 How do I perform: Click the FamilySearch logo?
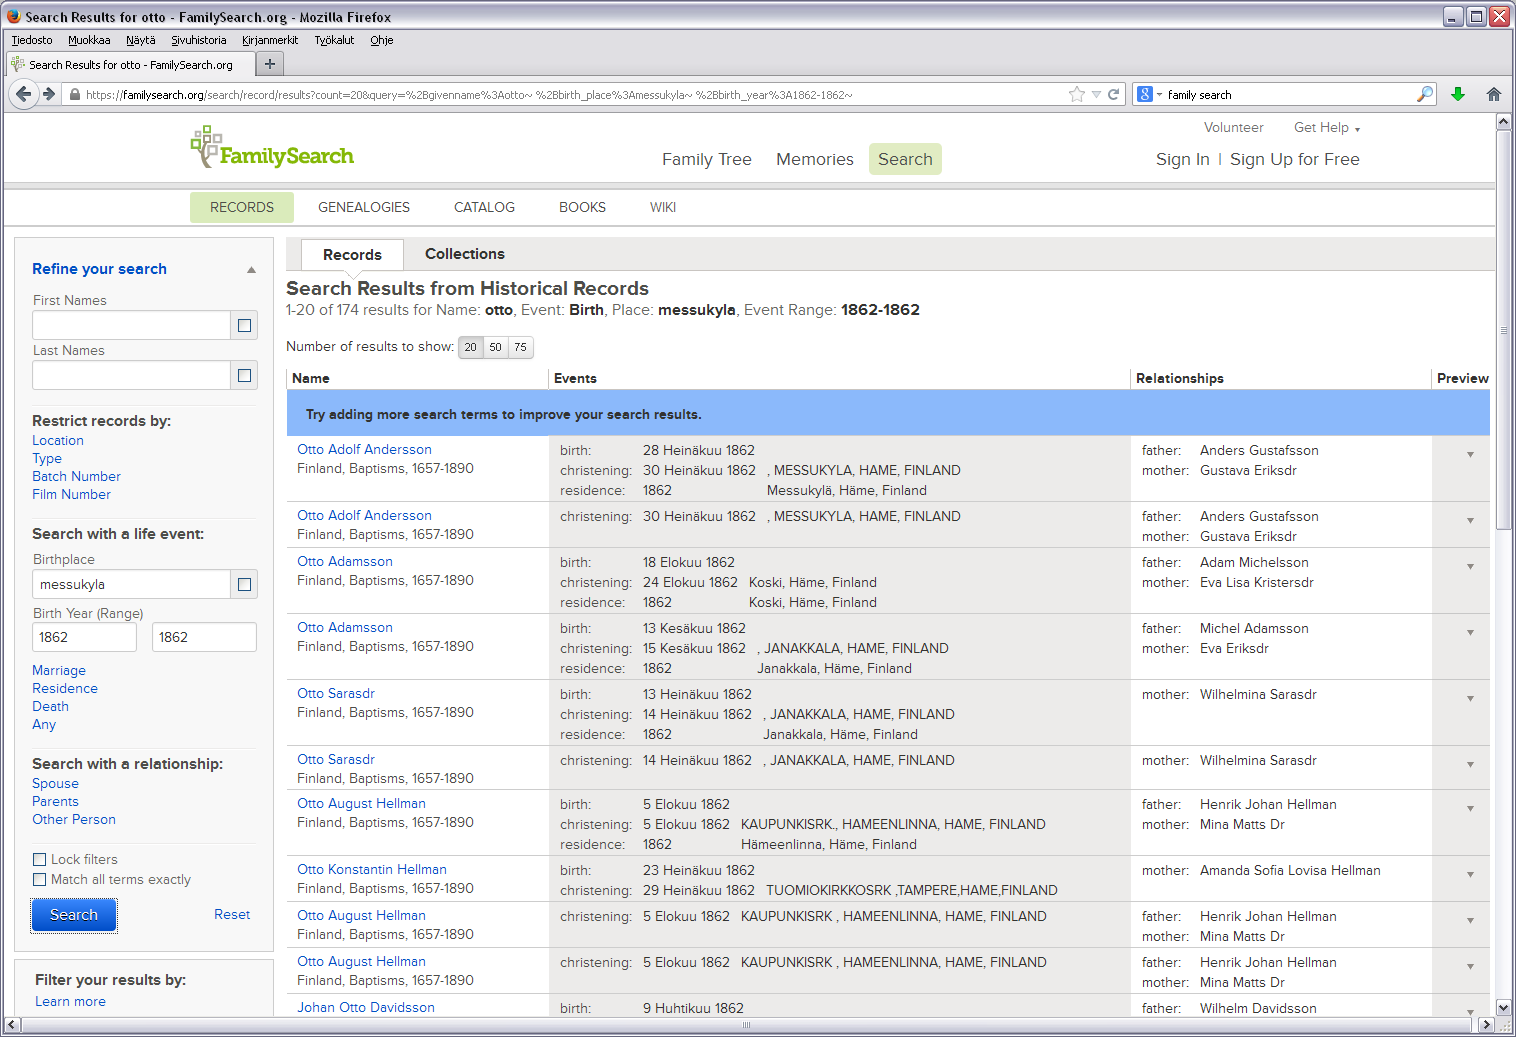click(272, 148)
